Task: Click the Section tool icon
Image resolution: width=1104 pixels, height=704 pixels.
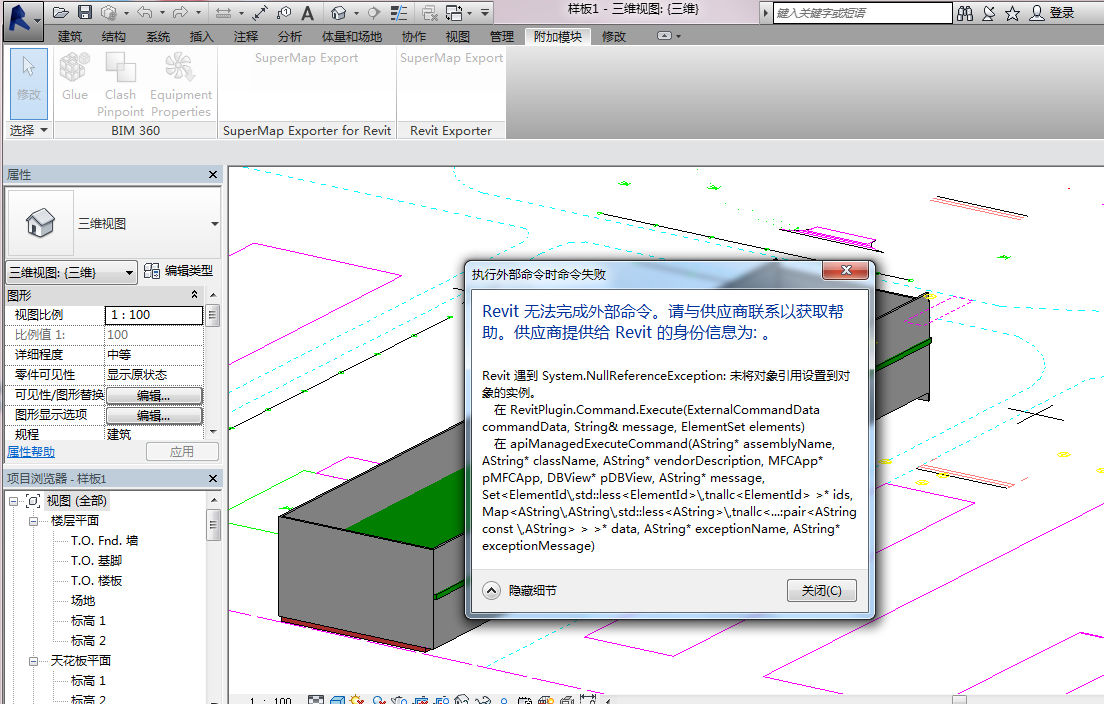Action: 374,12
